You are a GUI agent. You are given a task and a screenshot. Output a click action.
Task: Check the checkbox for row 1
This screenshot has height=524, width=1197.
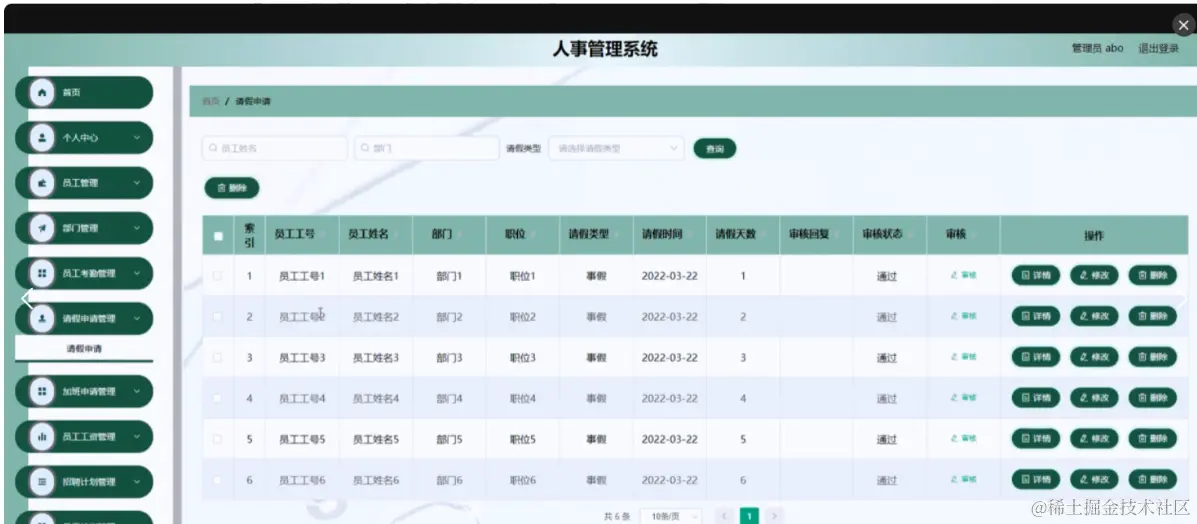[x=218, y=276]
